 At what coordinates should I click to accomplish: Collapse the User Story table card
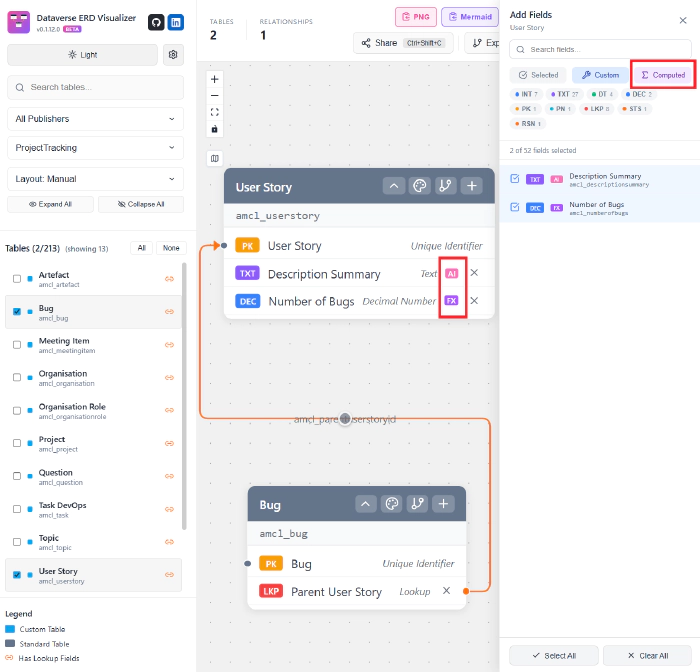coord(394,186)
